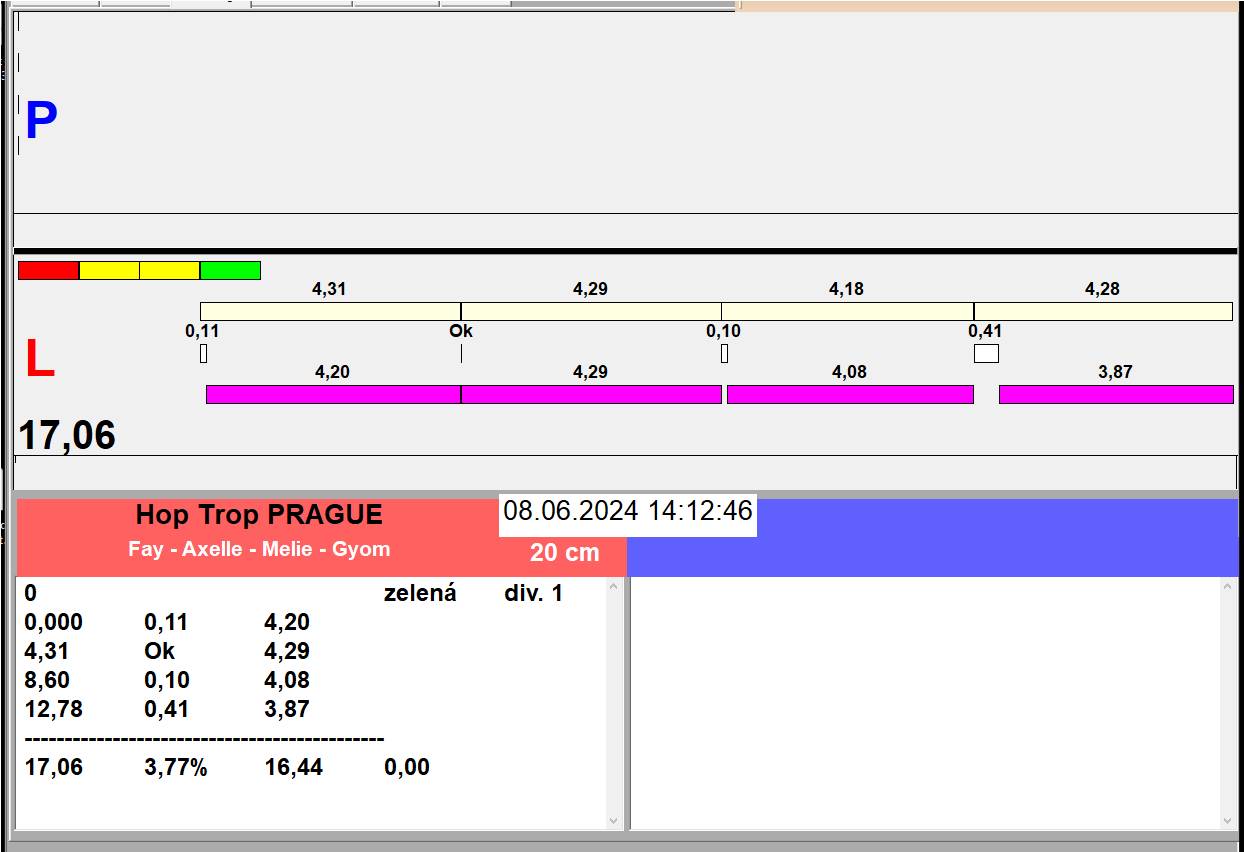The height and width of the screenshot is (852, 1244).
Task: Select the blue P lane label
Action: coord(41,122)
